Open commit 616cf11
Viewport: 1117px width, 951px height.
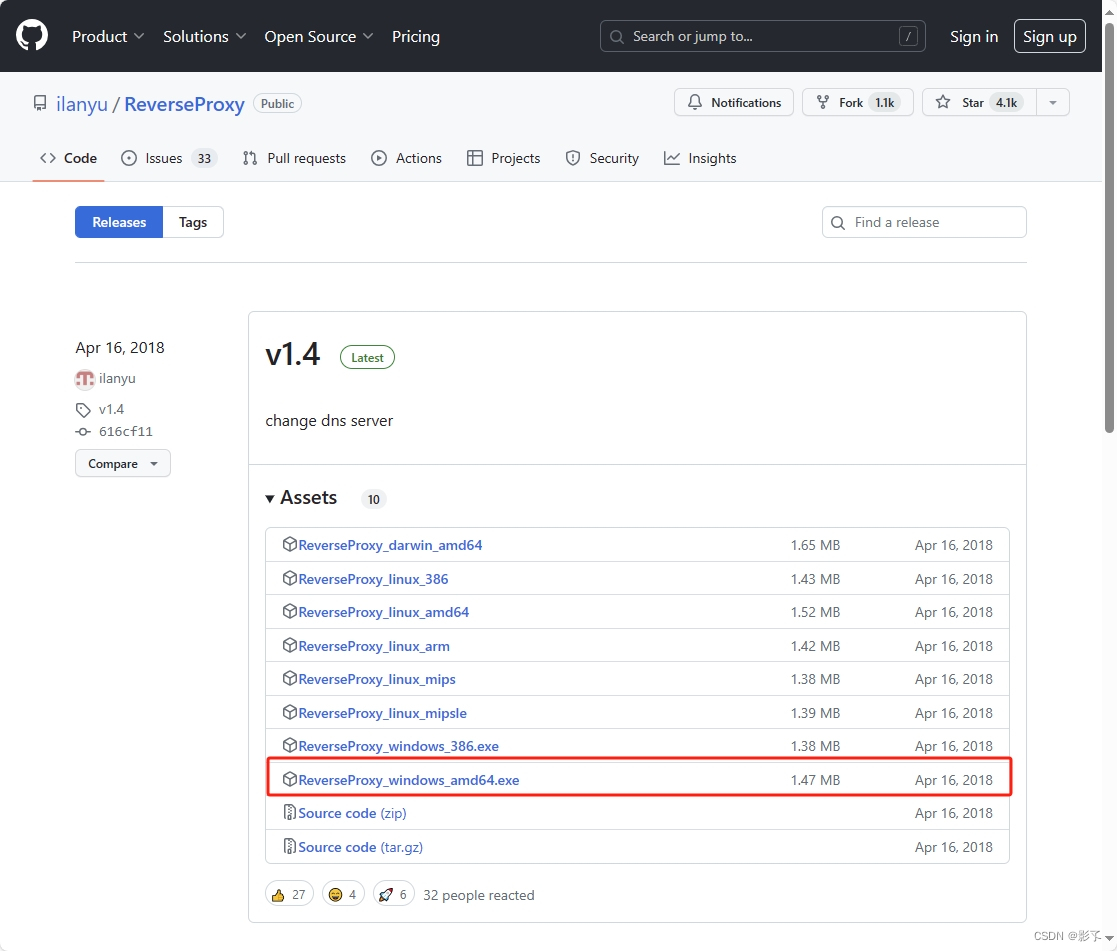125,432
